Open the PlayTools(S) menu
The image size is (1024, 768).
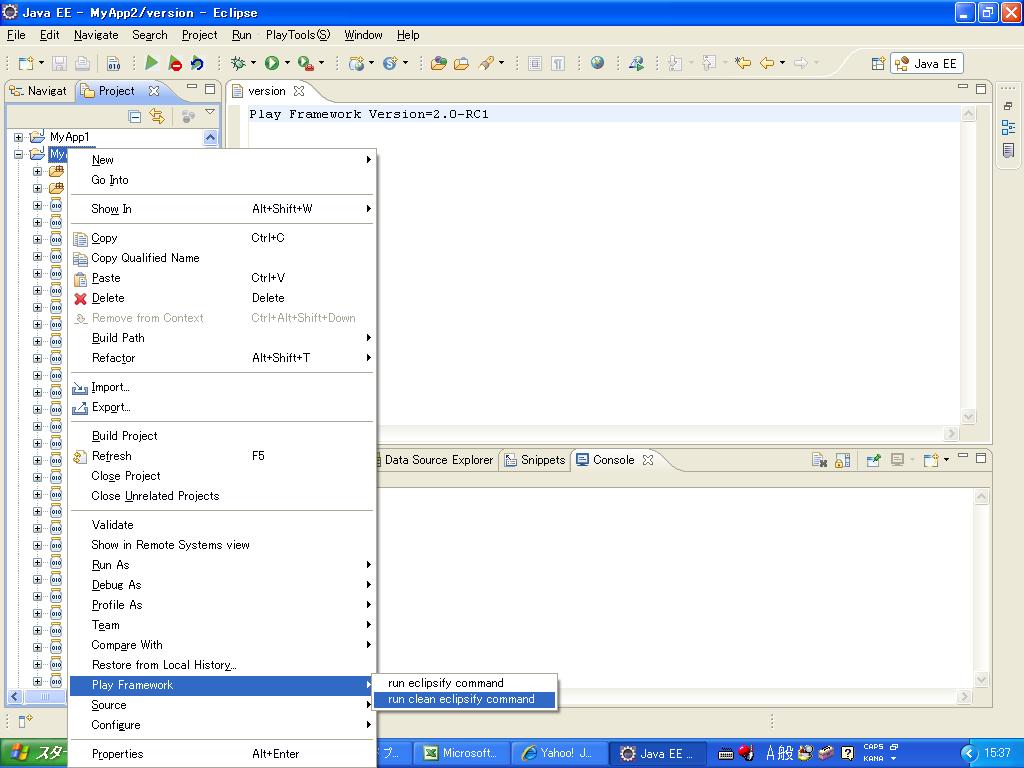pyautogui.click(x=298, y=35)
